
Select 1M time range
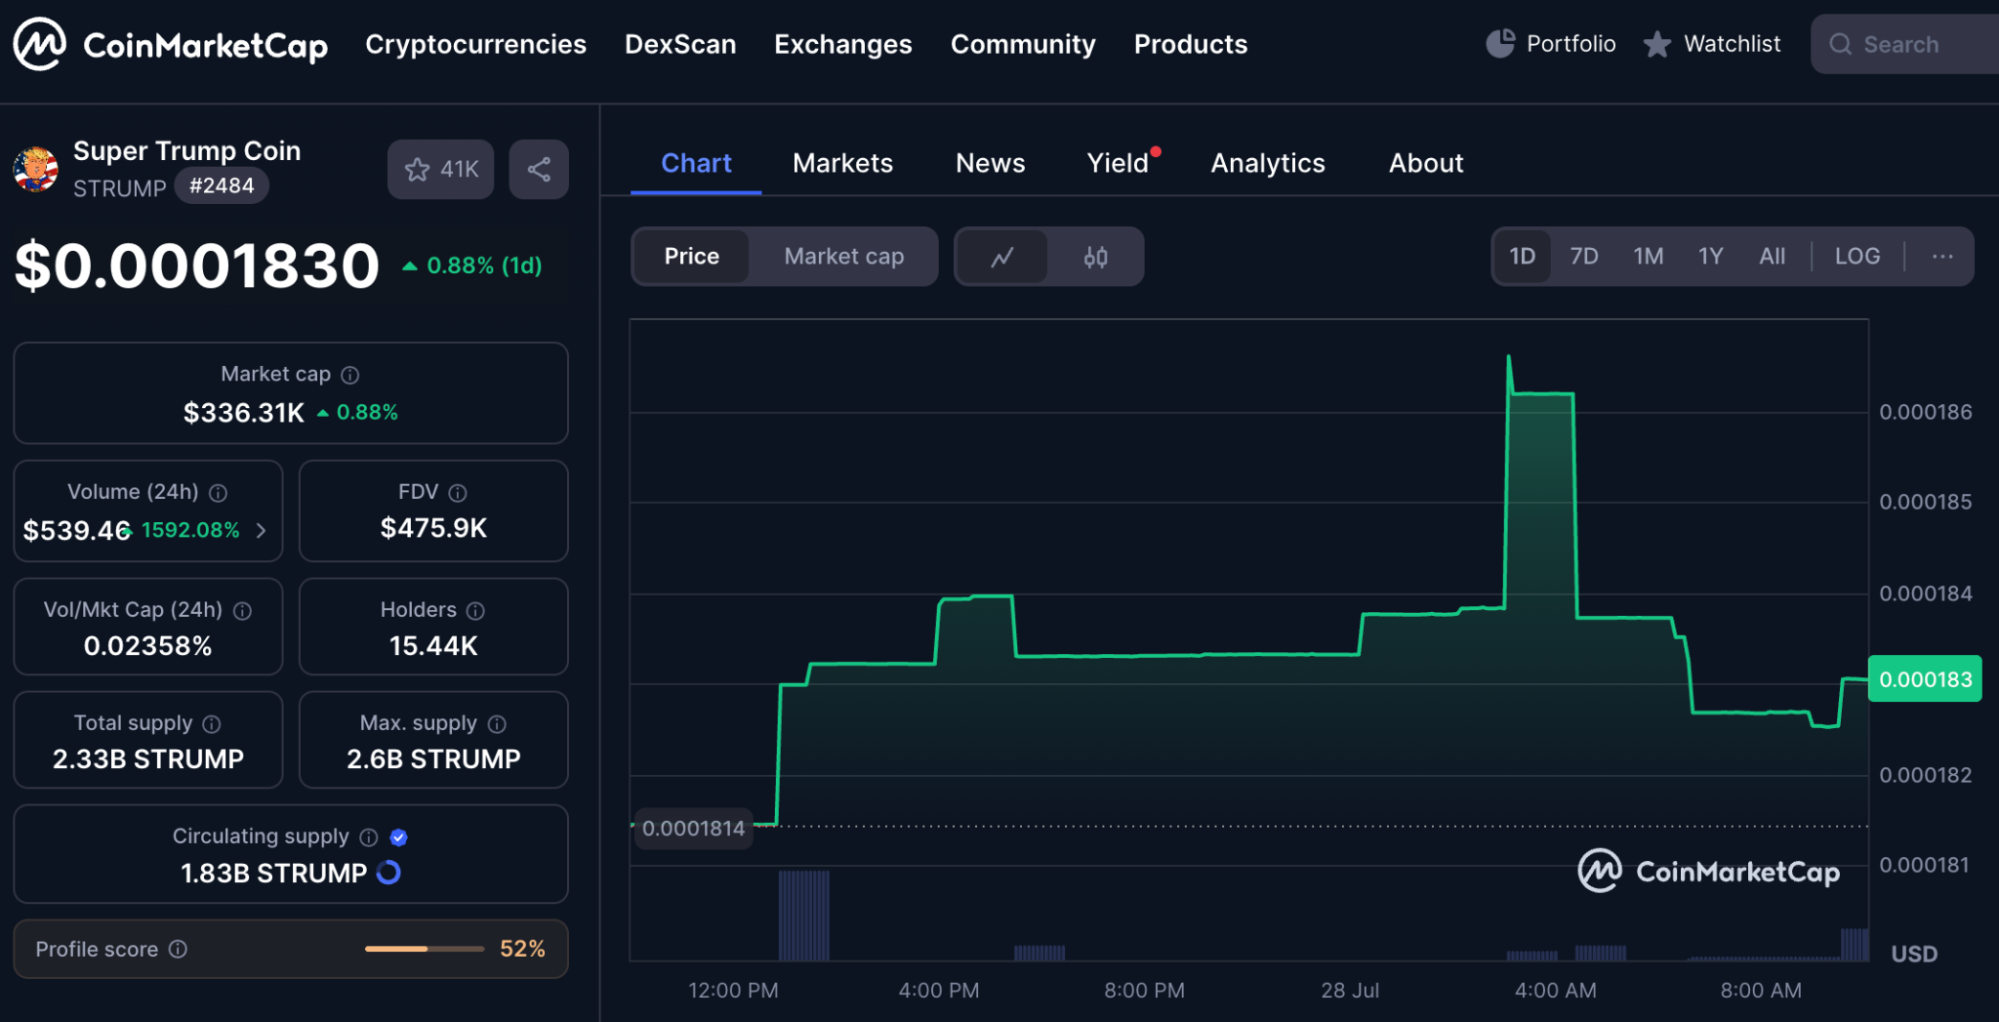(x=1648, y=257)
